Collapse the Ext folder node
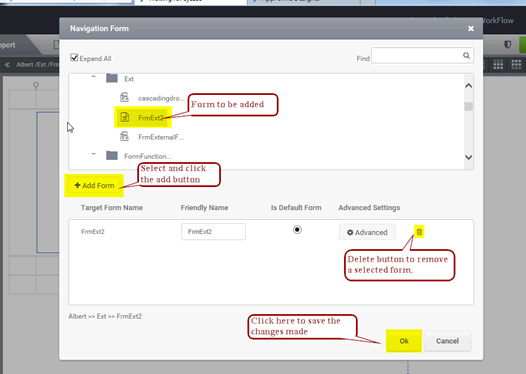This screenshot has width=526, height=374. pos(94,77)
